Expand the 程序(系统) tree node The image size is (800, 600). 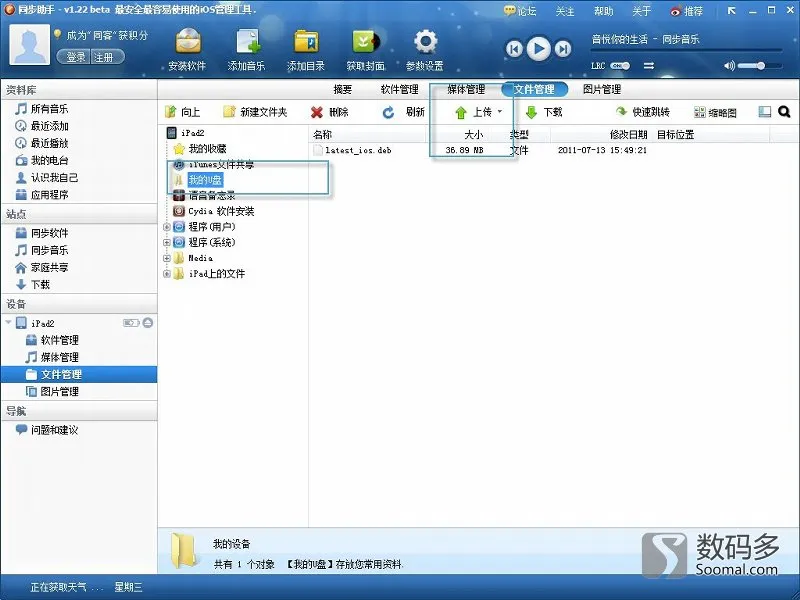click(166, 243)
